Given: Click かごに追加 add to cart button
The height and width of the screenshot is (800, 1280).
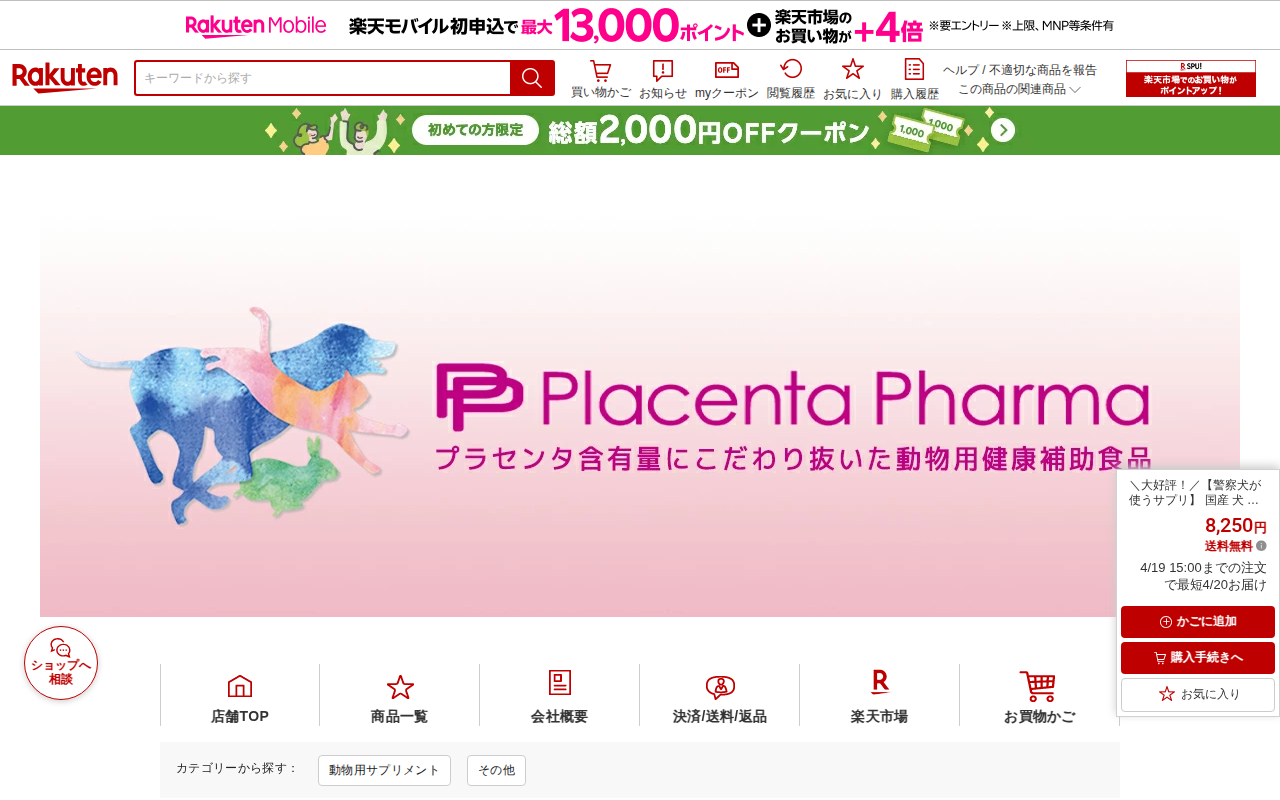Looking at the screenshot, I should point(1198,622).
